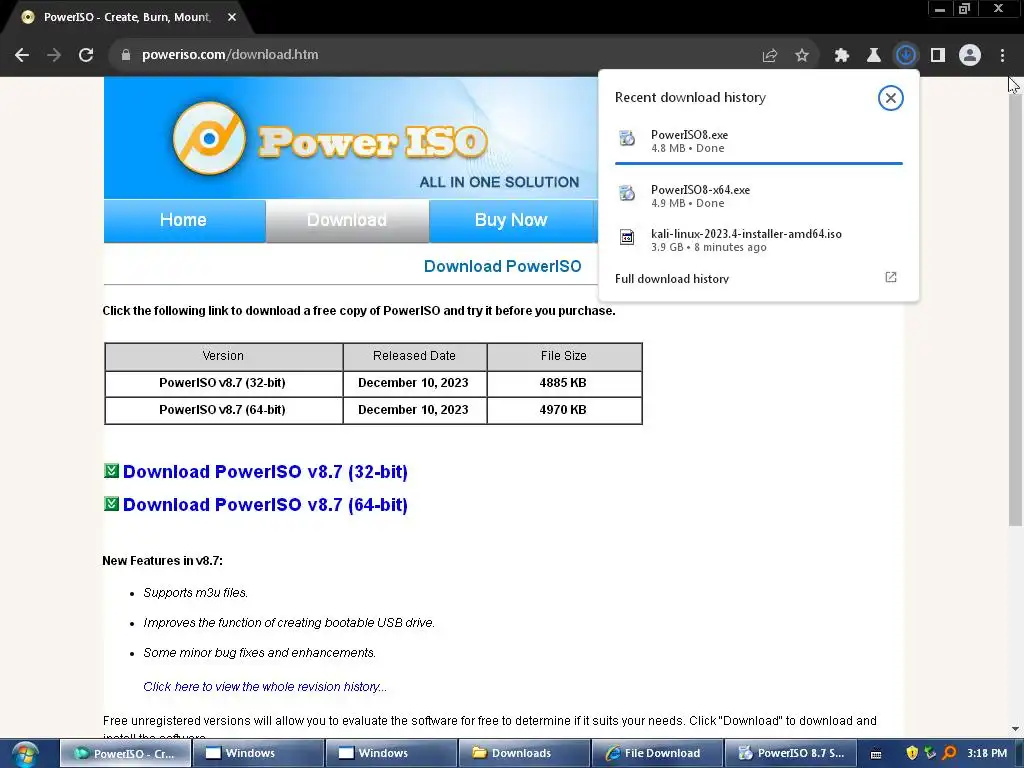Screen dimensions: 1024x768
Task: Click the open-in-new-tab history icon
Action: [x=891, y=278]
